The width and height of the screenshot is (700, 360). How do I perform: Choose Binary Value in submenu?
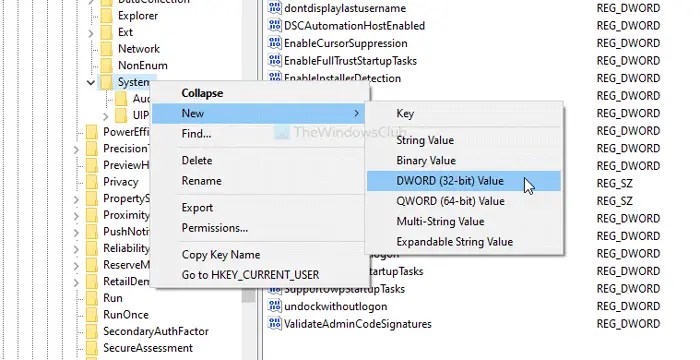point(463,160)
